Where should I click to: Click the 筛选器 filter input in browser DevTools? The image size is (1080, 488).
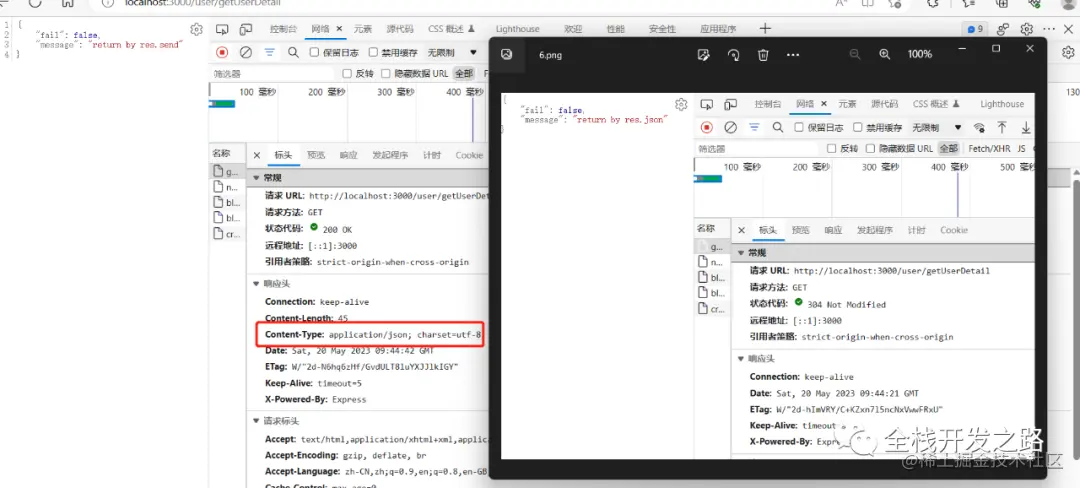point(274,73)
